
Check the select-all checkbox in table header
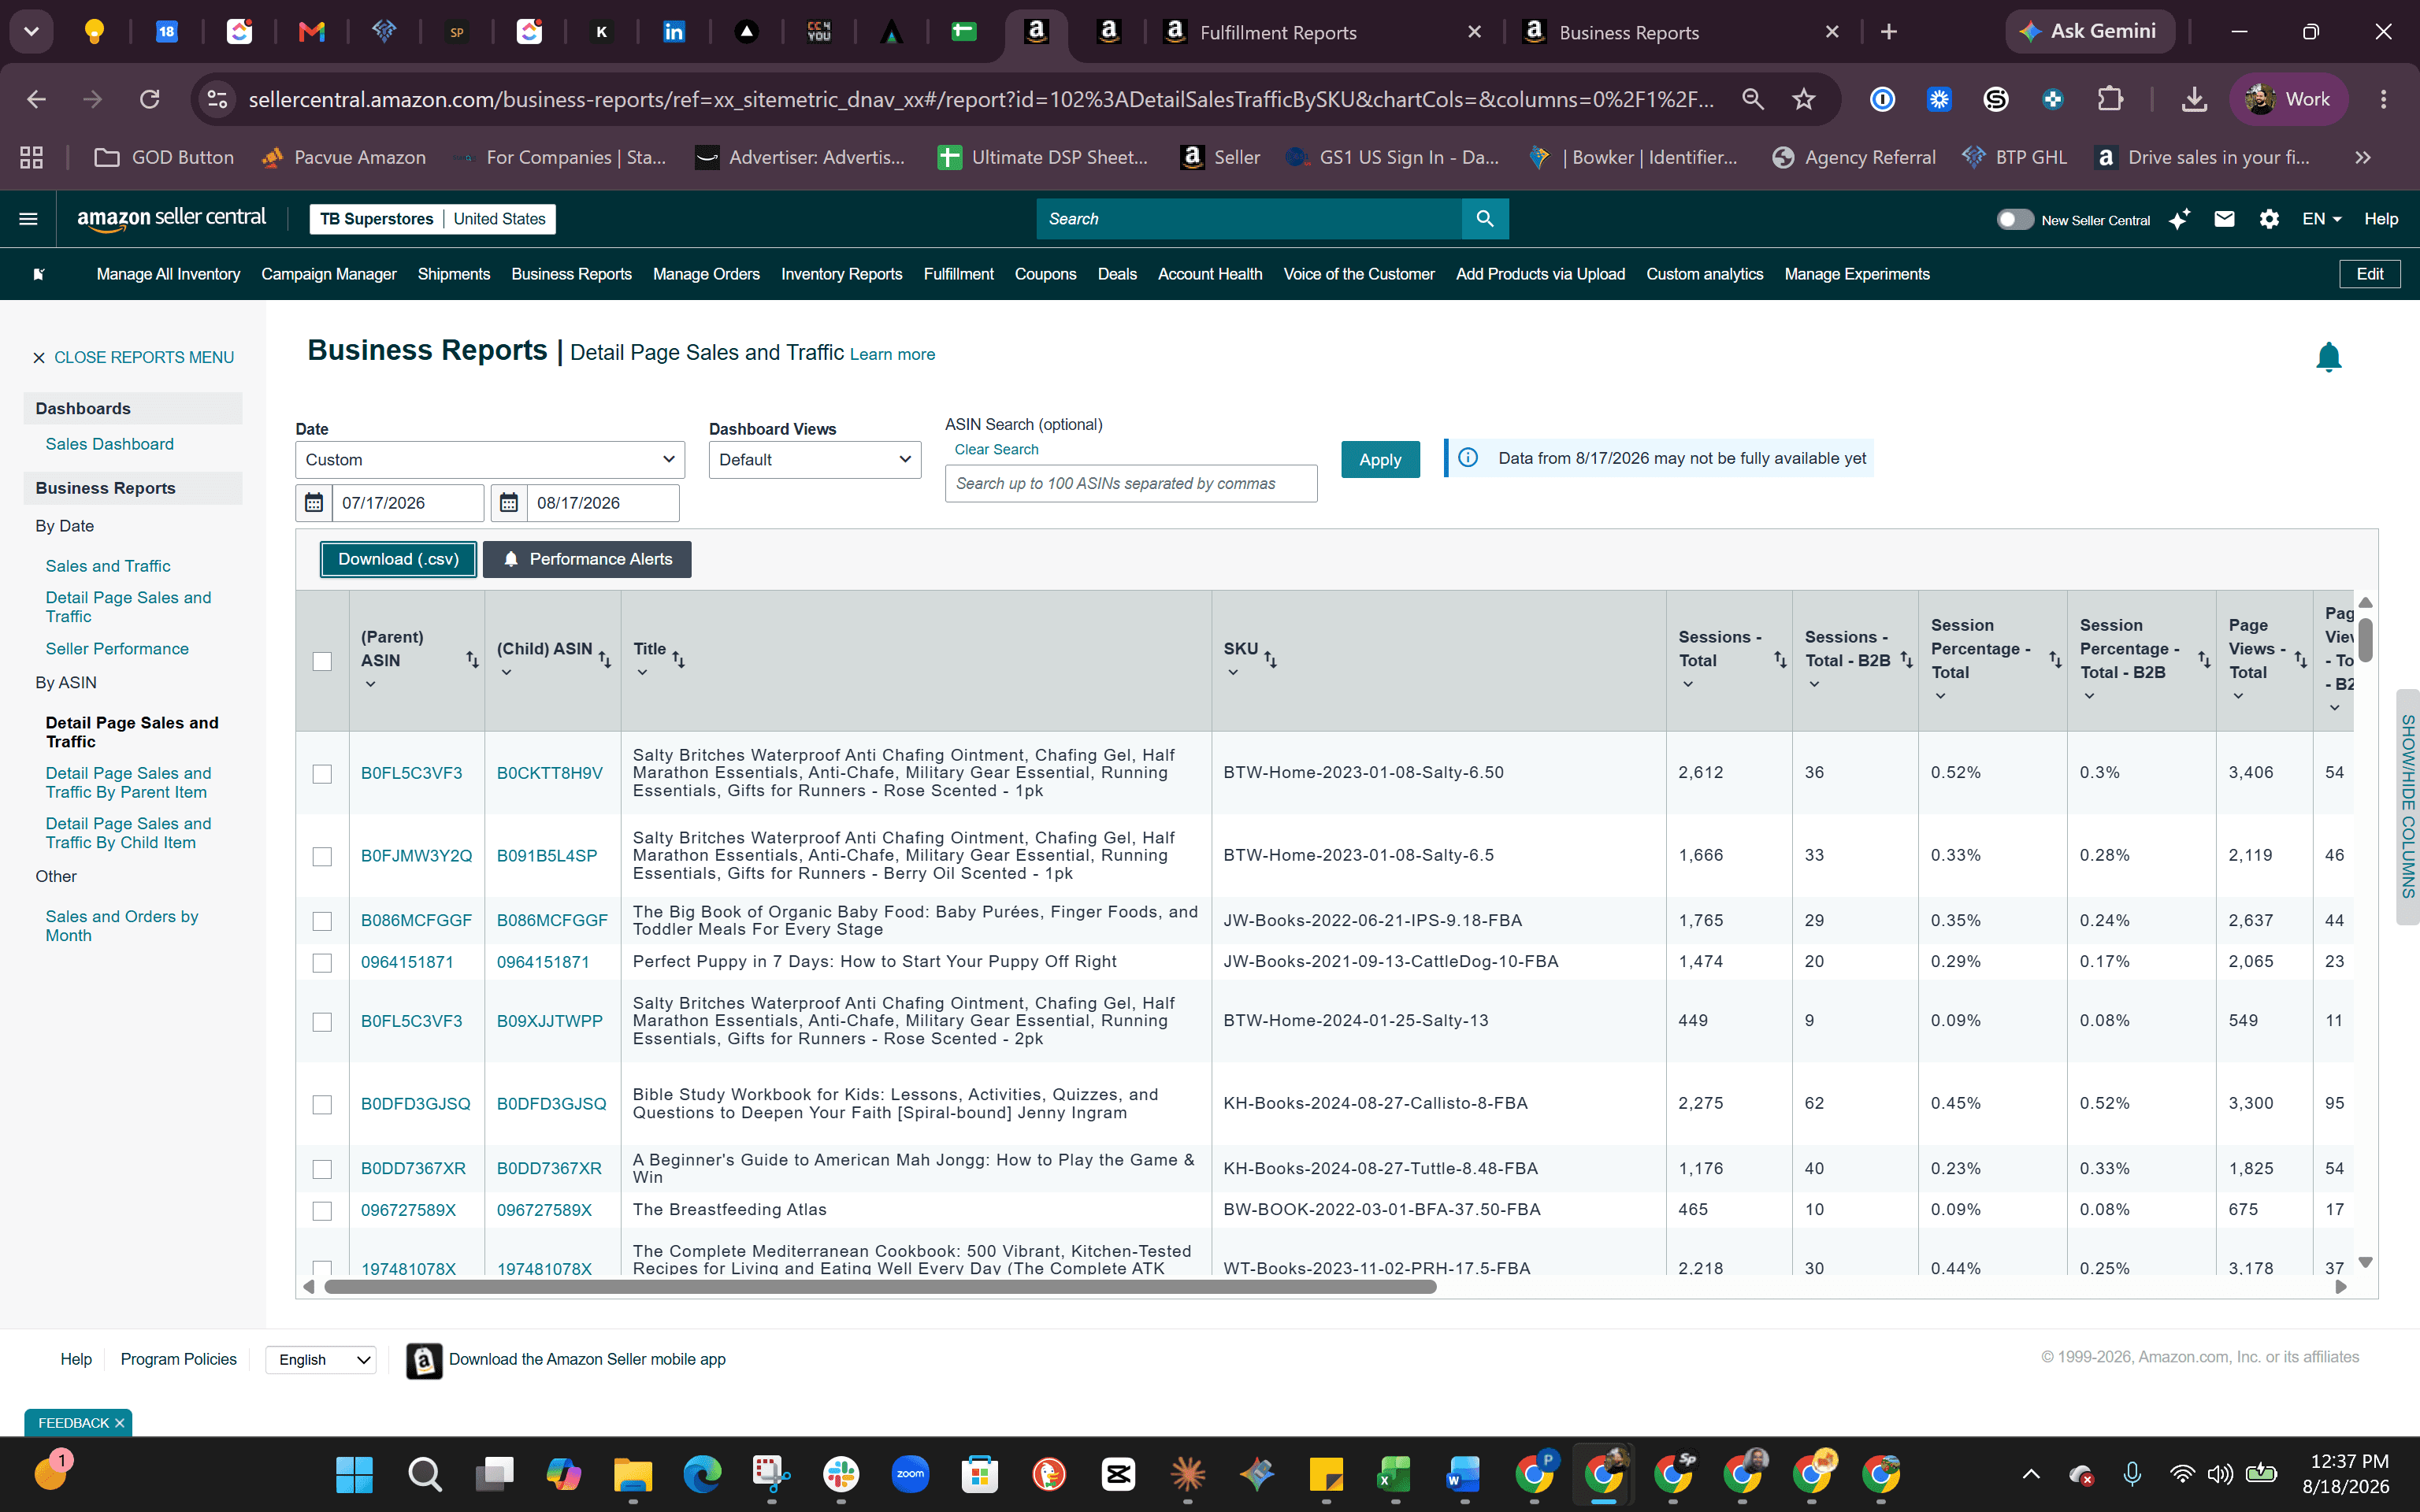[x=322, y=661]
